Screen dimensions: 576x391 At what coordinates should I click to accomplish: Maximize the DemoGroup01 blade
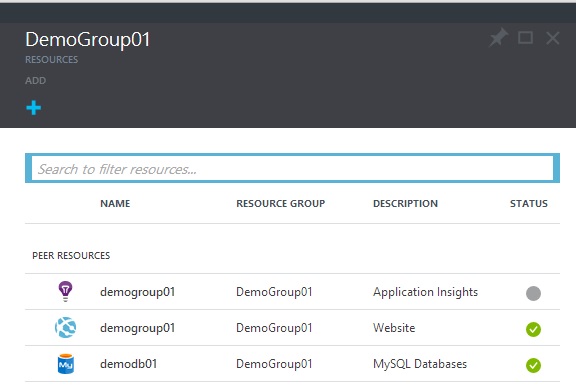click(525, 37)
